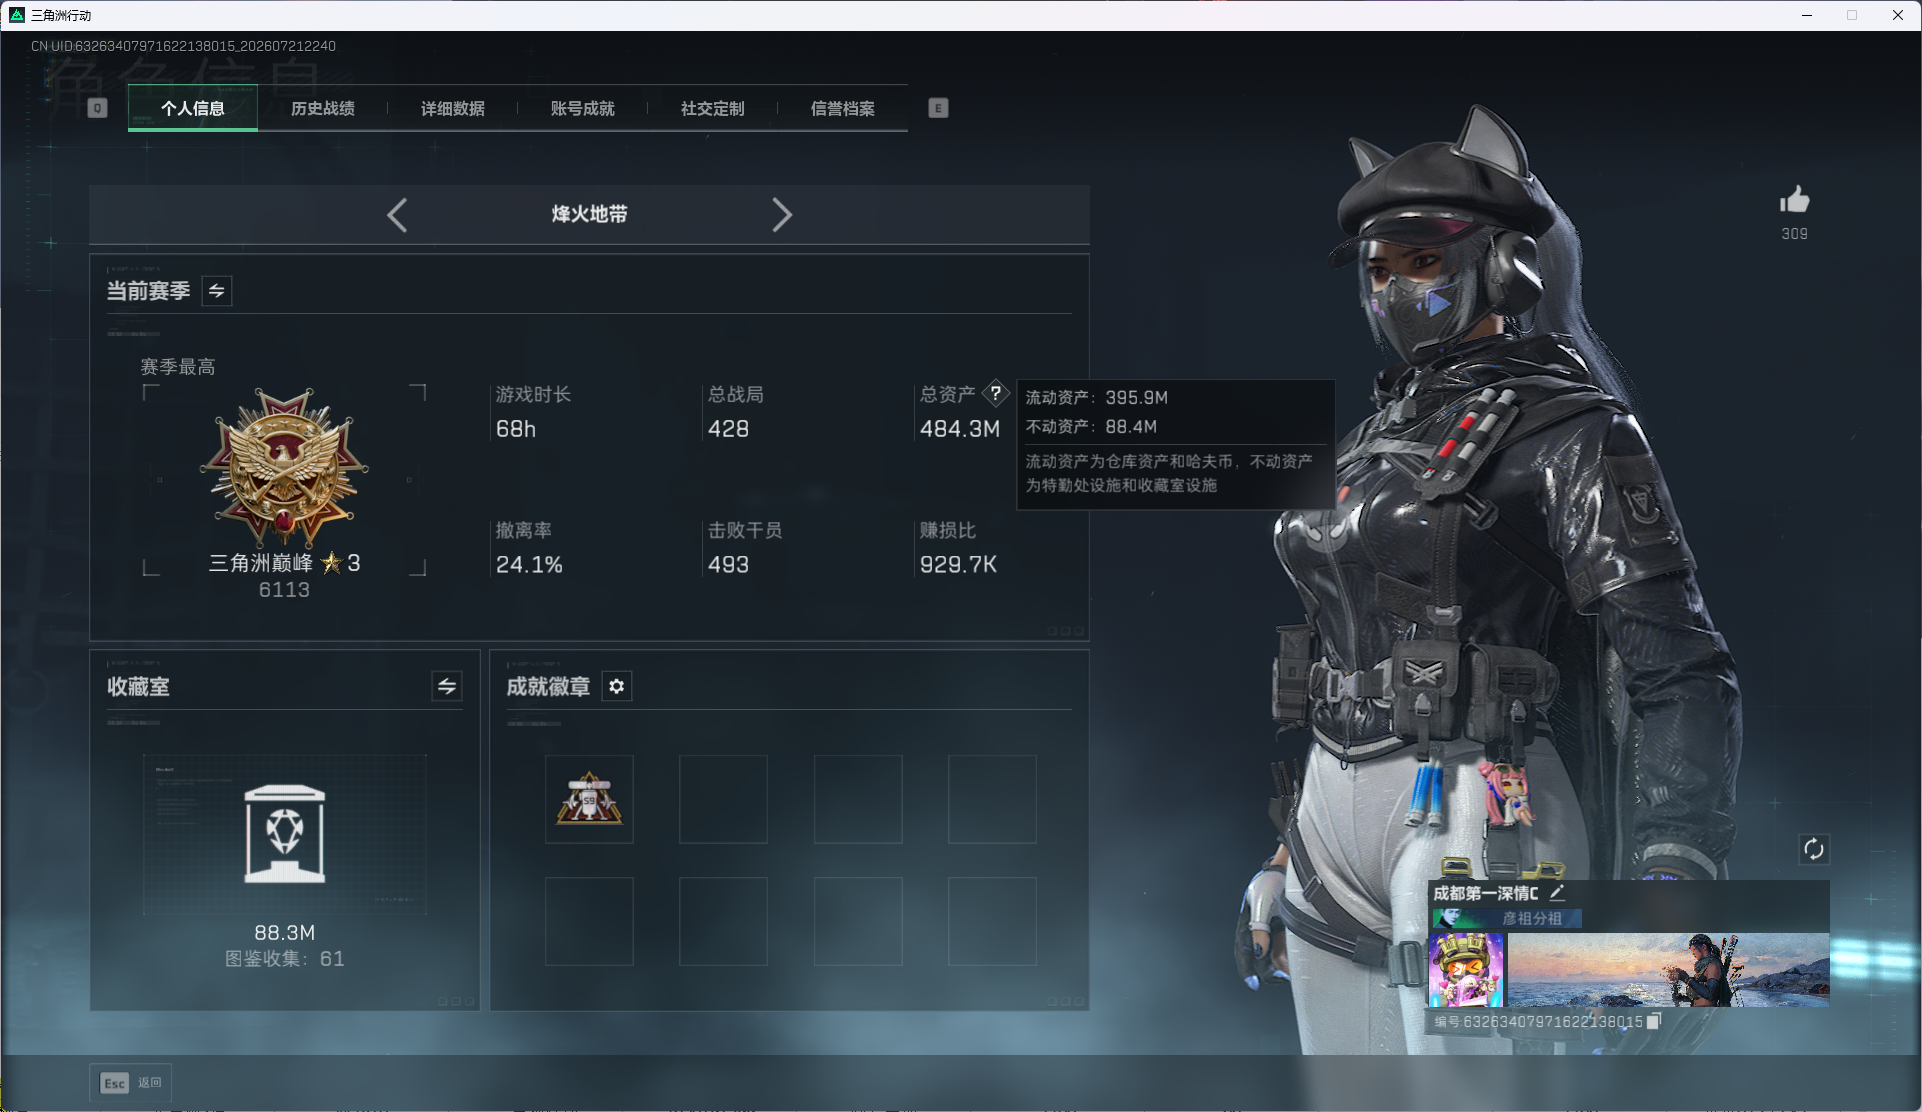This screenshot has width=1922, height=1112.
Task: Open the 历史战绩 tab
Action: pyautogui.click(x=323, y=108)
